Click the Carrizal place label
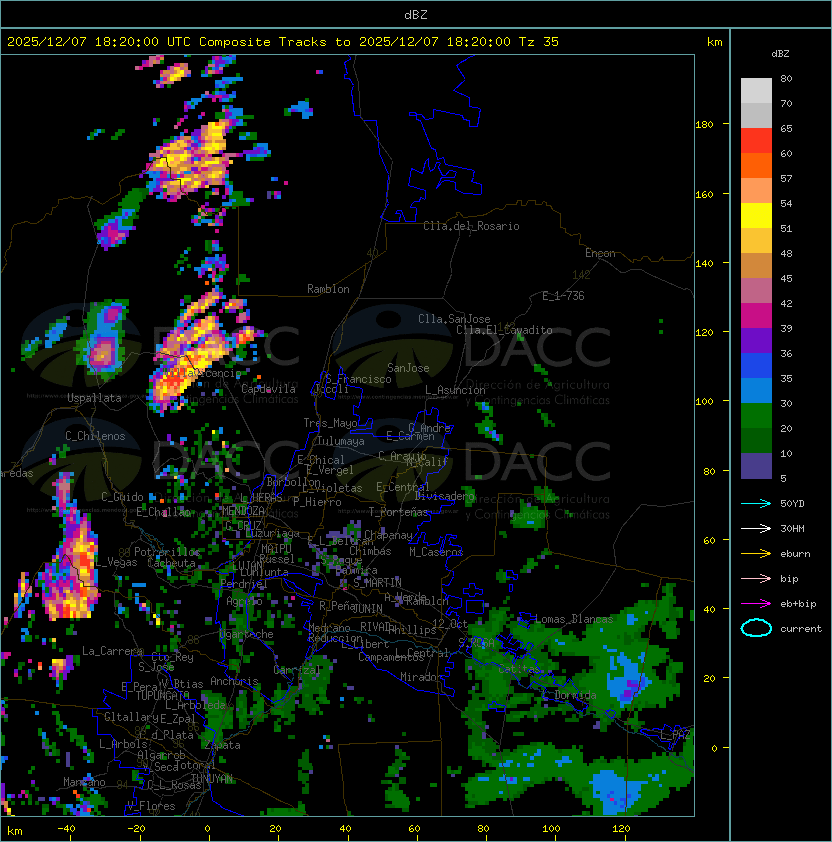The image size is (832, 842). pyautogui.click(x=297, y=670)
